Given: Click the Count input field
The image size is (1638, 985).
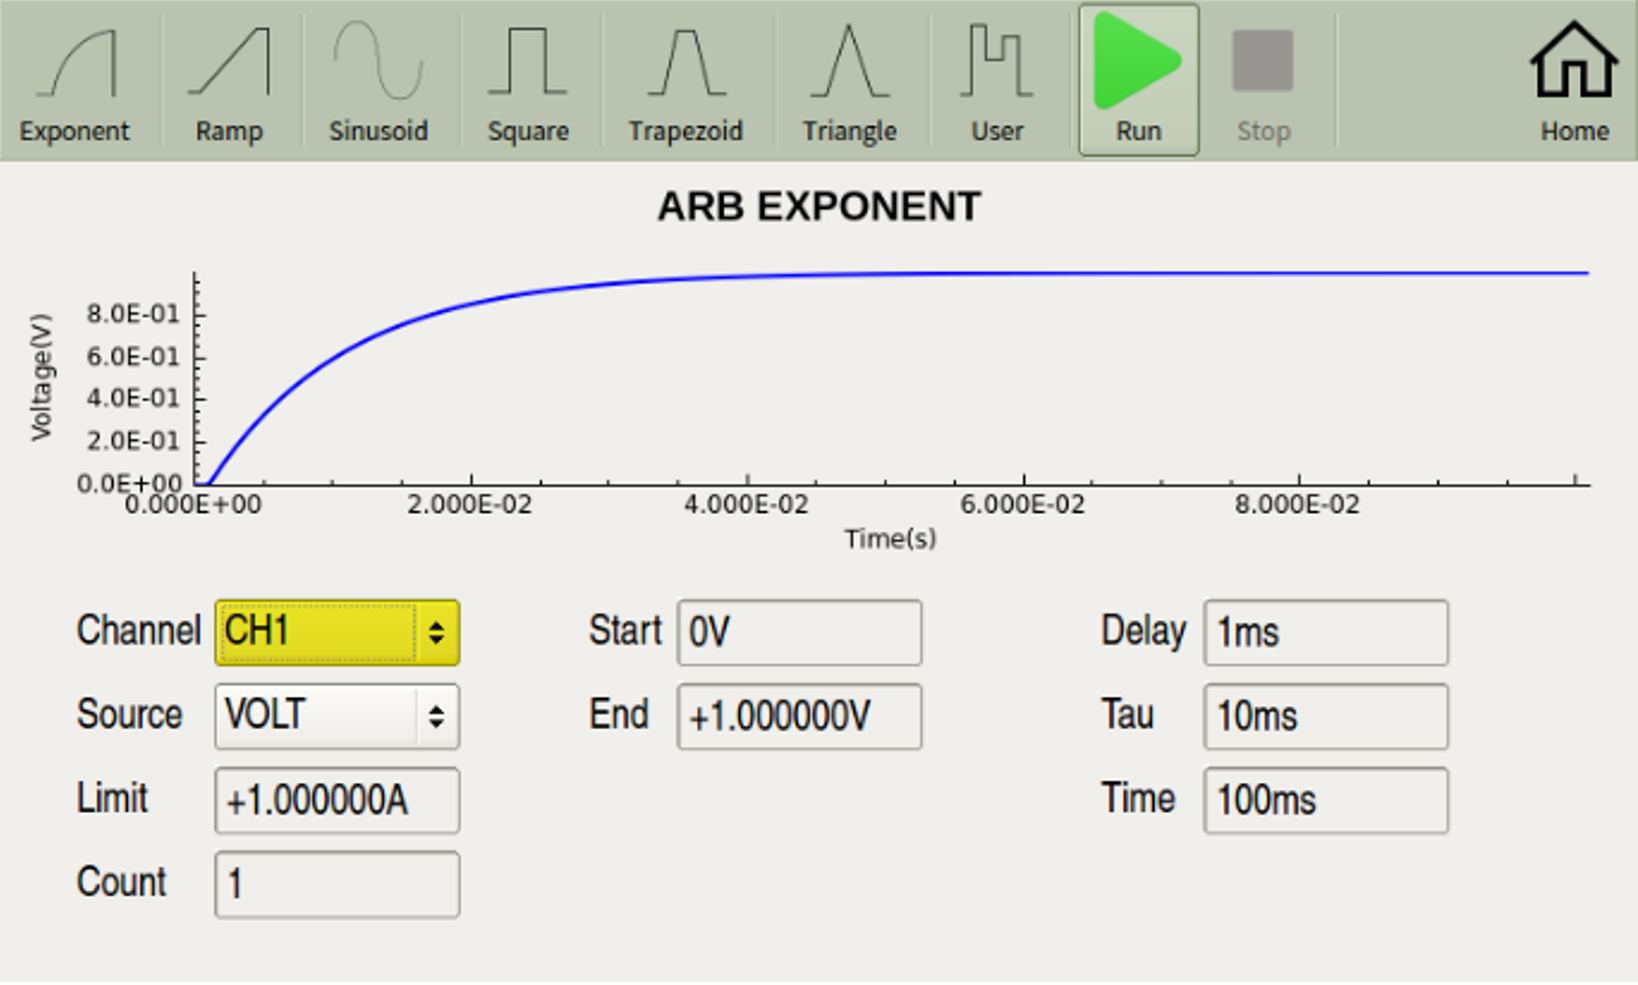Looking at the screenshot, I should pyautogui.click(x=337, y=884).
